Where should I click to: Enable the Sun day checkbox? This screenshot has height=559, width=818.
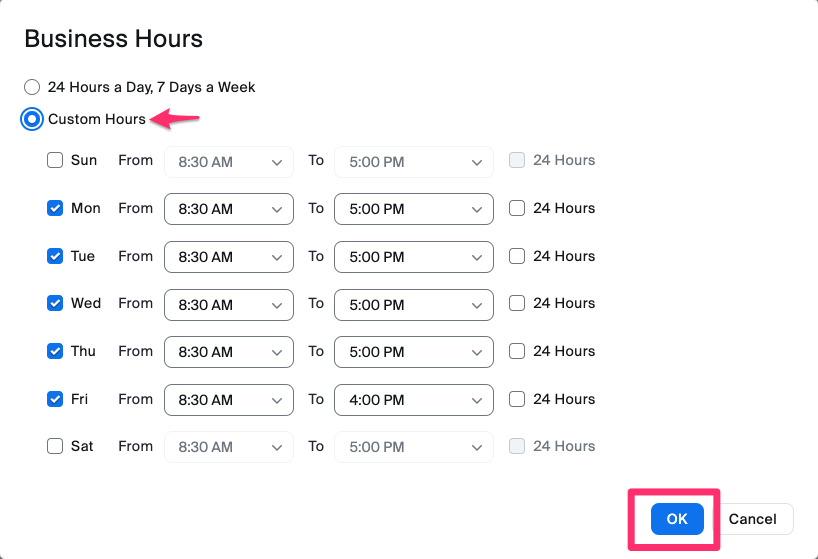click(55, 160)
